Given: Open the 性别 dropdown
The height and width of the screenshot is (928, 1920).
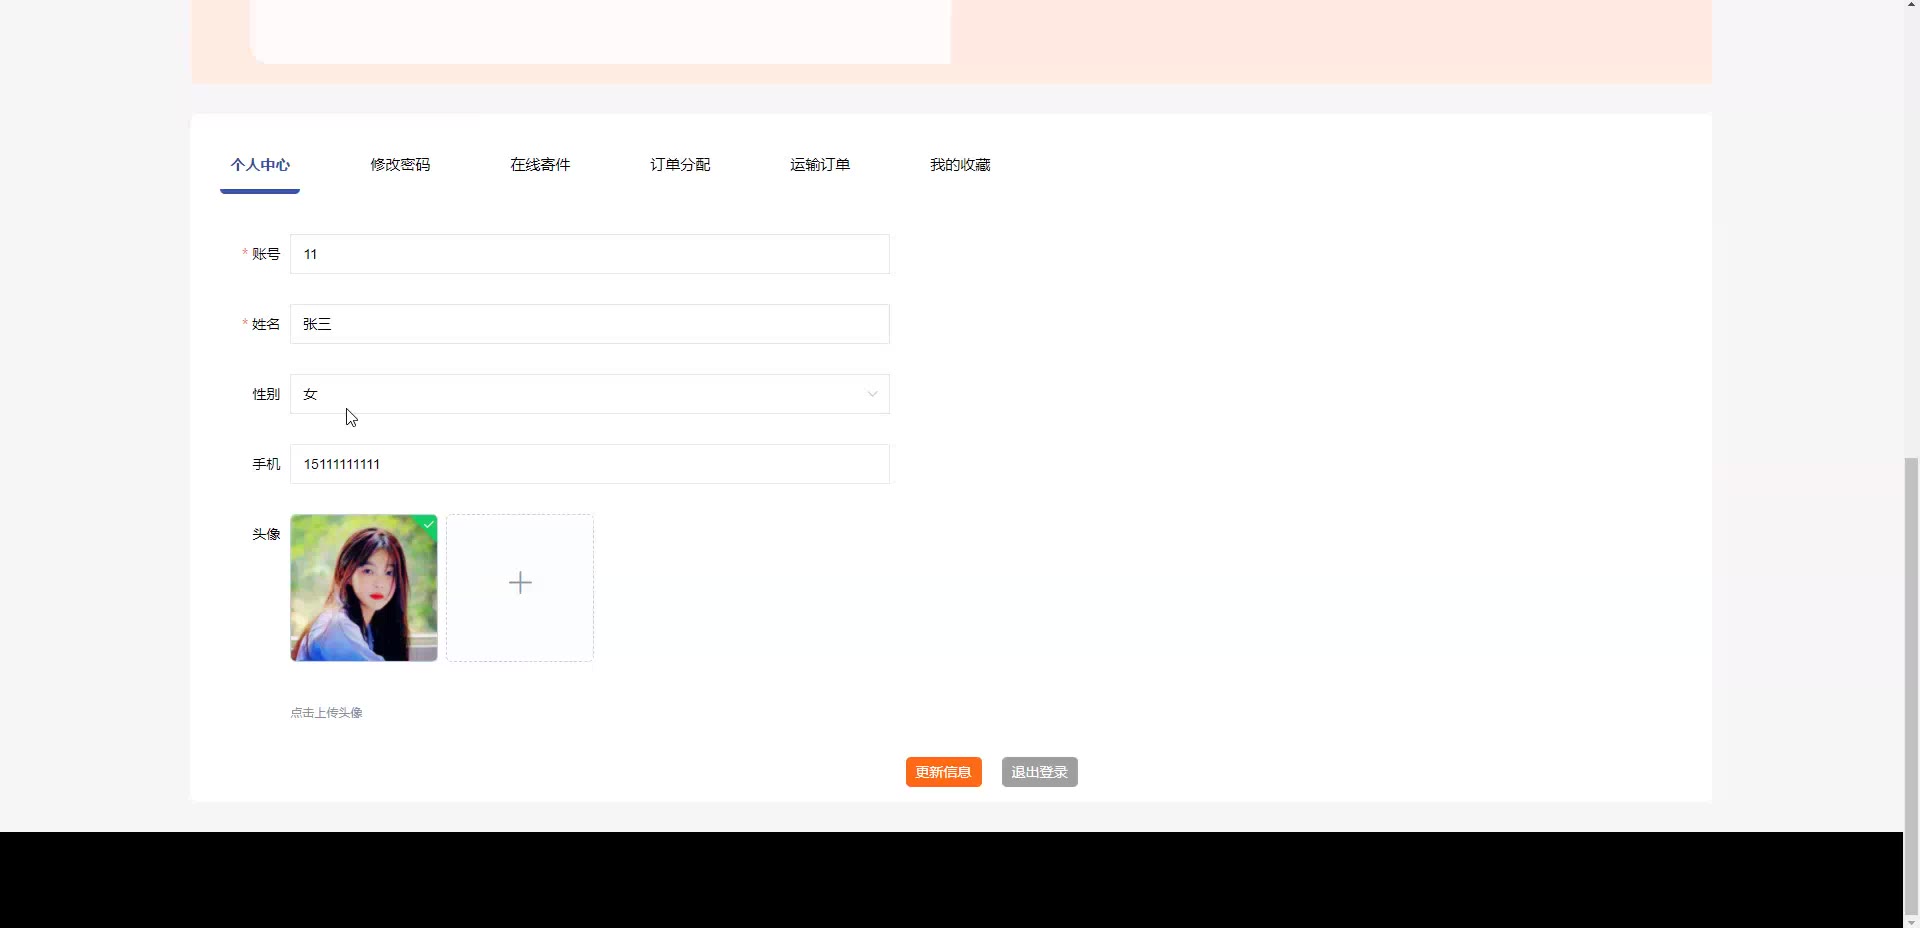Looking at the screenshot, I should point(590,394).
